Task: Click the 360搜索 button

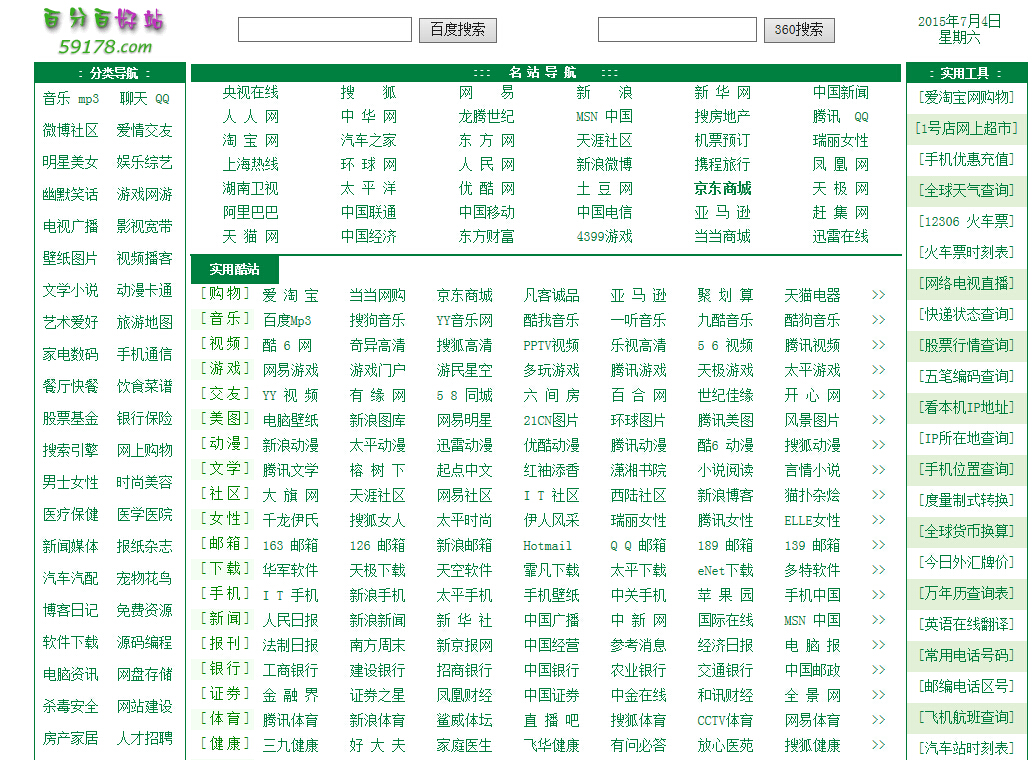Action: (x=799, y=30)
